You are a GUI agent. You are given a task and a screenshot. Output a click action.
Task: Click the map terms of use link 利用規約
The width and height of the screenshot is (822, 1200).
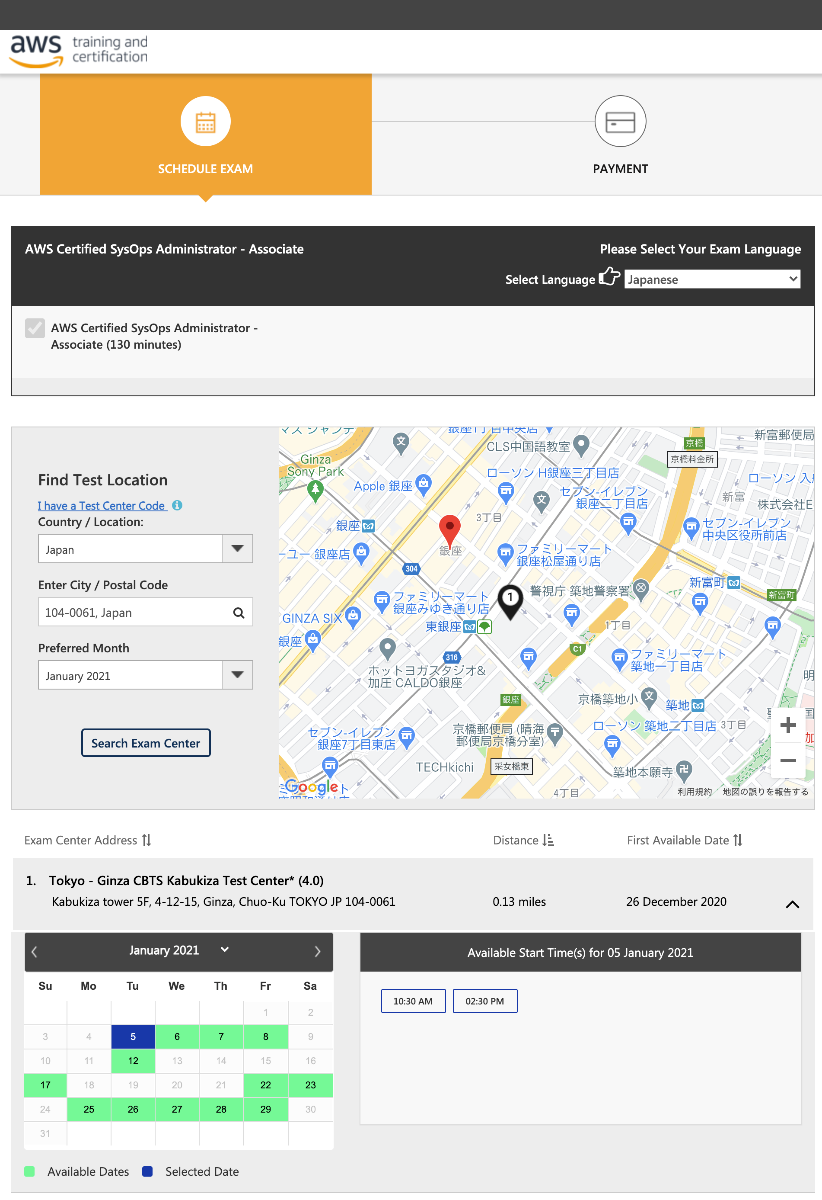point(695,792)
